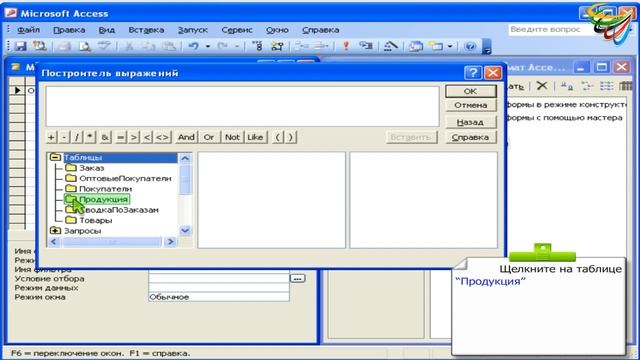Insert the minus operator button
Viewport: 640px width, 360px height.
[x=64, y=137]
